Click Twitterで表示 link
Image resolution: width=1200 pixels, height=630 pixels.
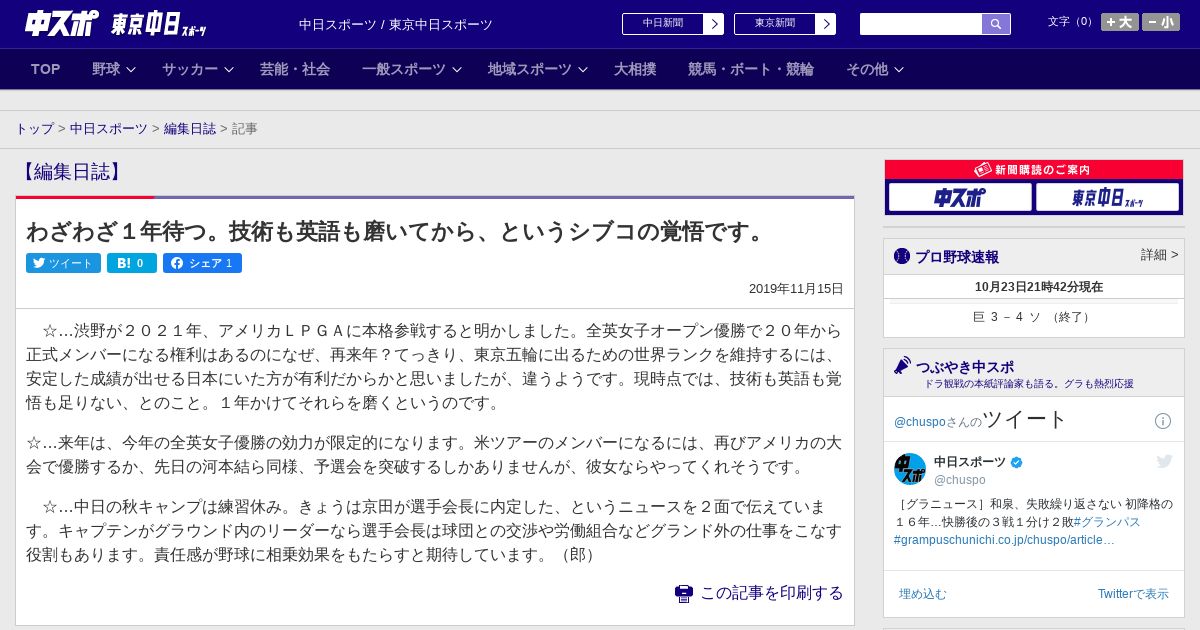(x=1133, y=594)
